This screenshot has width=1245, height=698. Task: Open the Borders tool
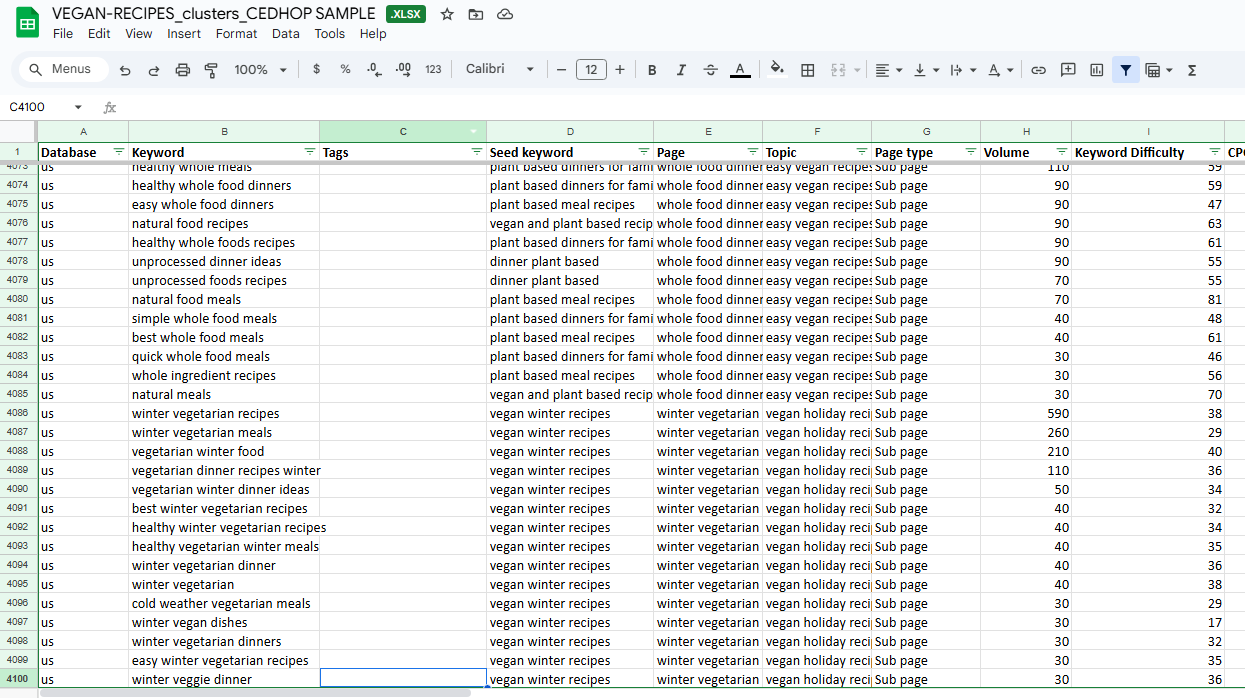pyautogui.click(x=808, y=70)
